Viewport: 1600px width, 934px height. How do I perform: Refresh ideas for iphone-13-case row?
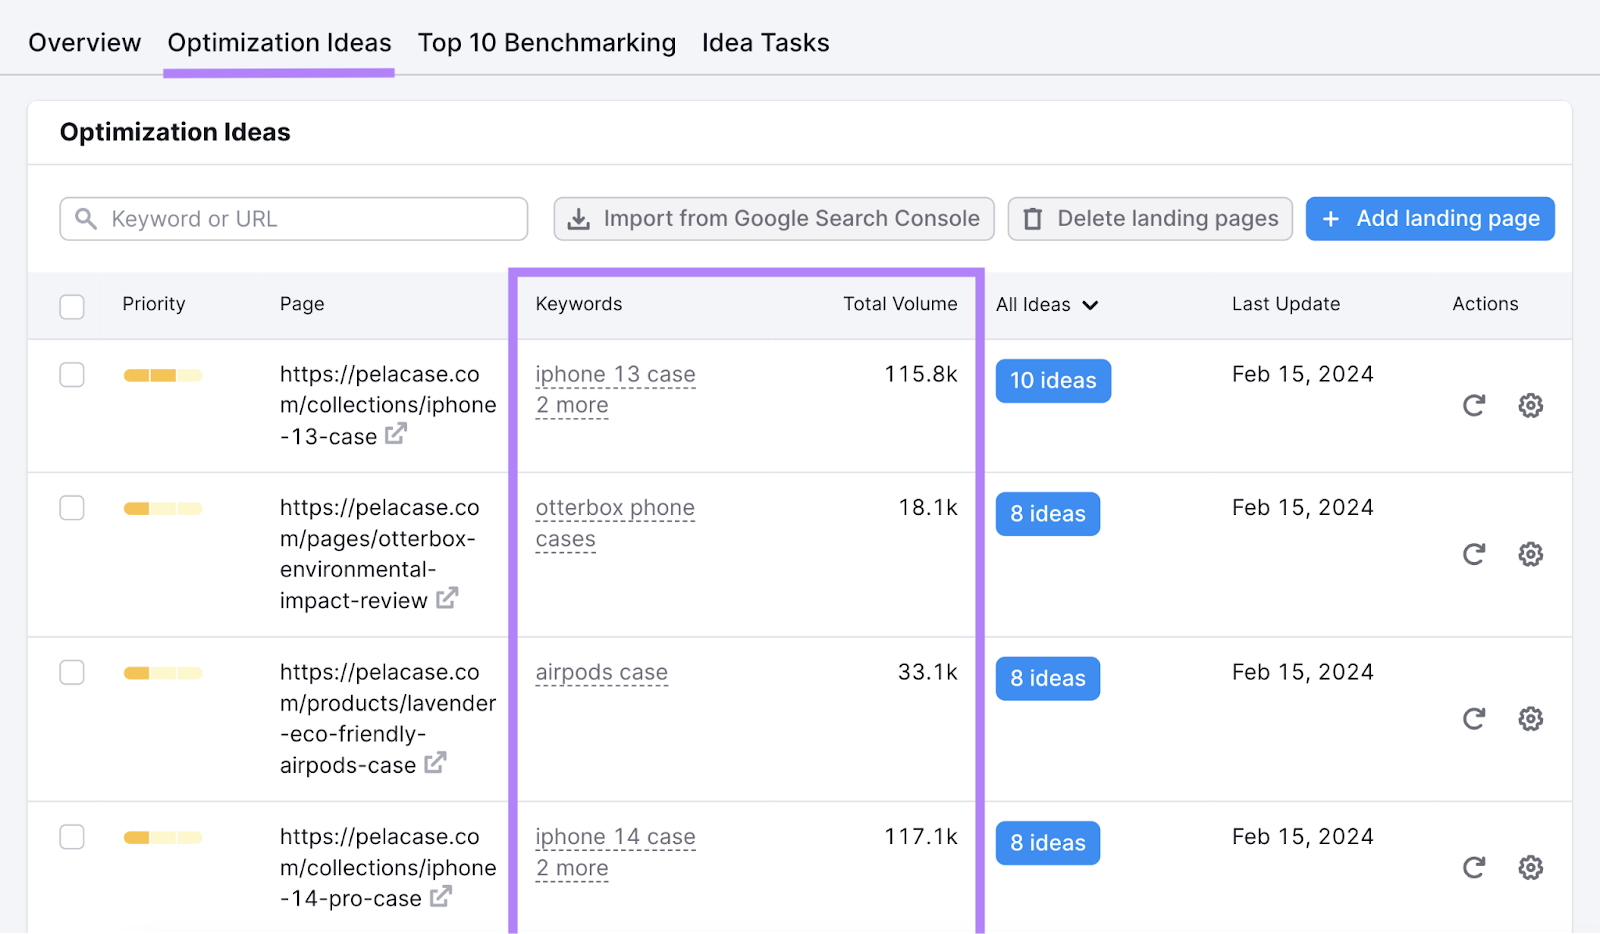click(x=1474, y=405)
